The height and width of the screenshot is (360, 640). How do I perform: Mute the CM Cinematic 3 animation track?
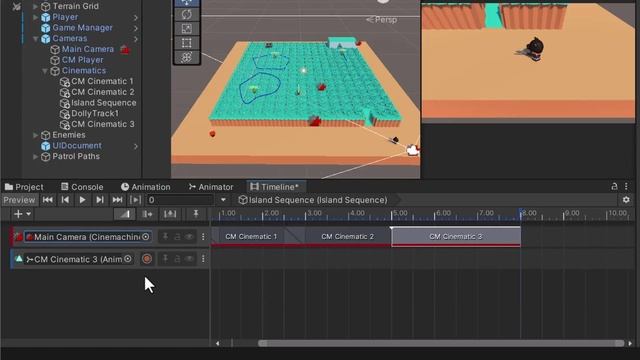tap(189, 259)
